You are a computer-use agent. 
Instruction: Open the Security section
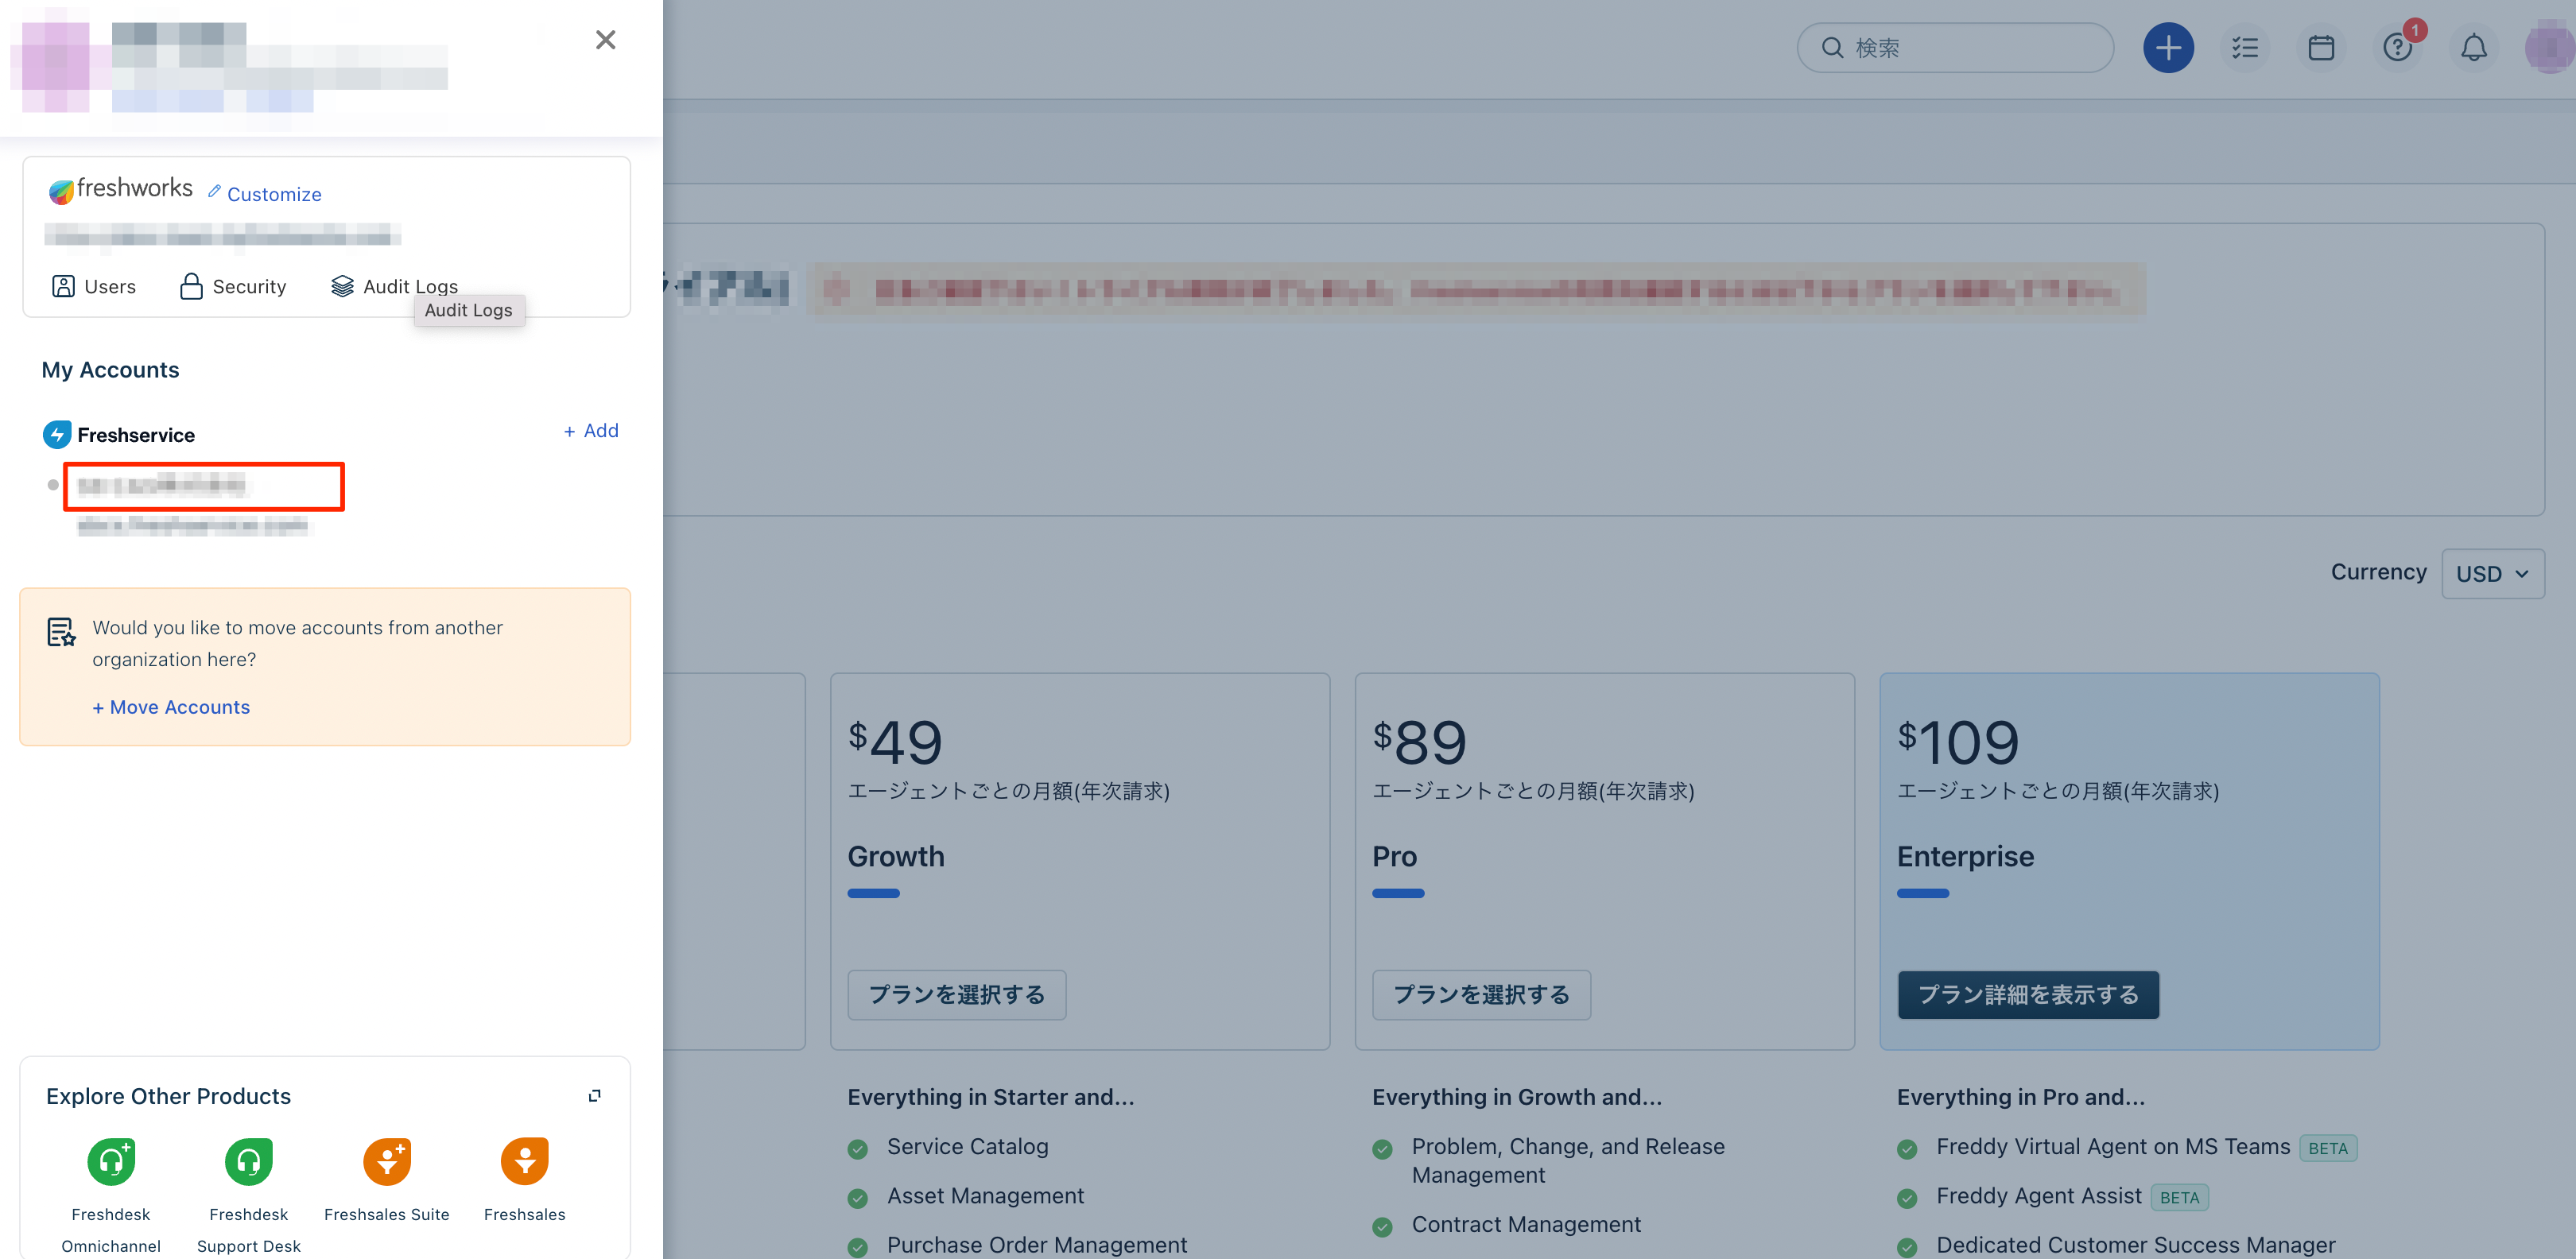(233, 287)
